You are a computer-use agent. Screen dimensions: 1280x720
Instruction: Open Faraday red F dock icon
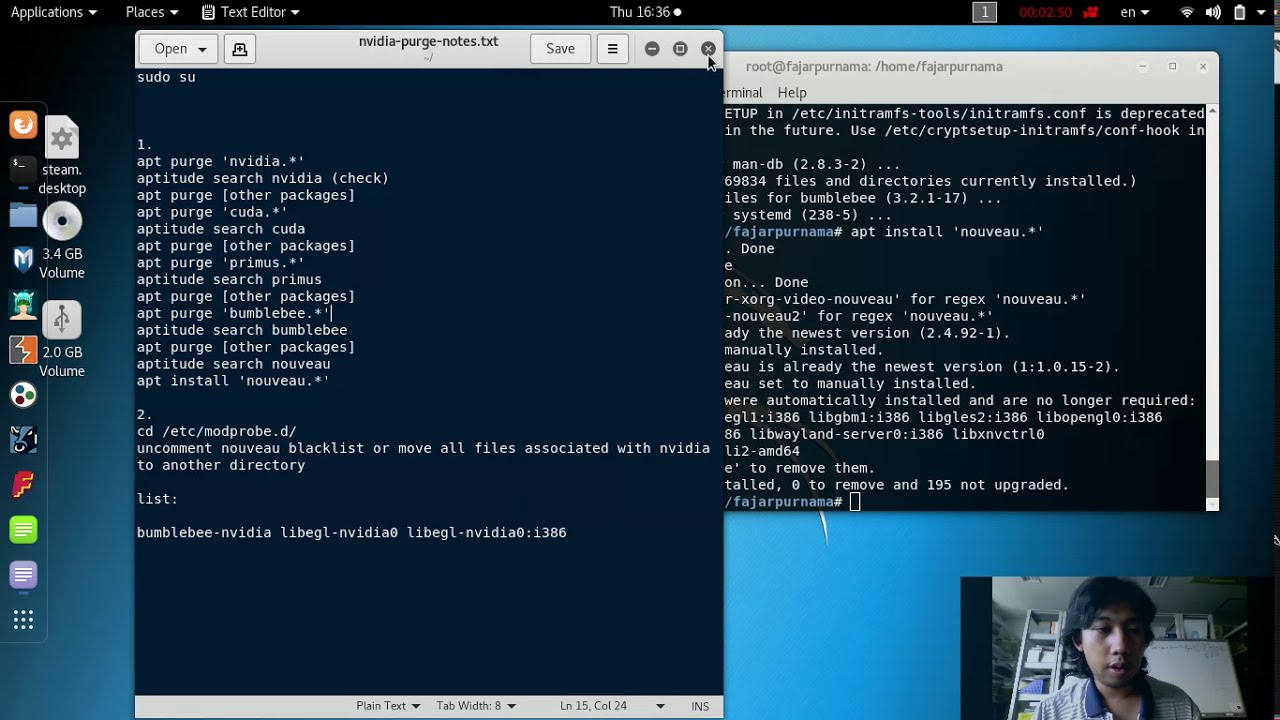tap(23, 485)
